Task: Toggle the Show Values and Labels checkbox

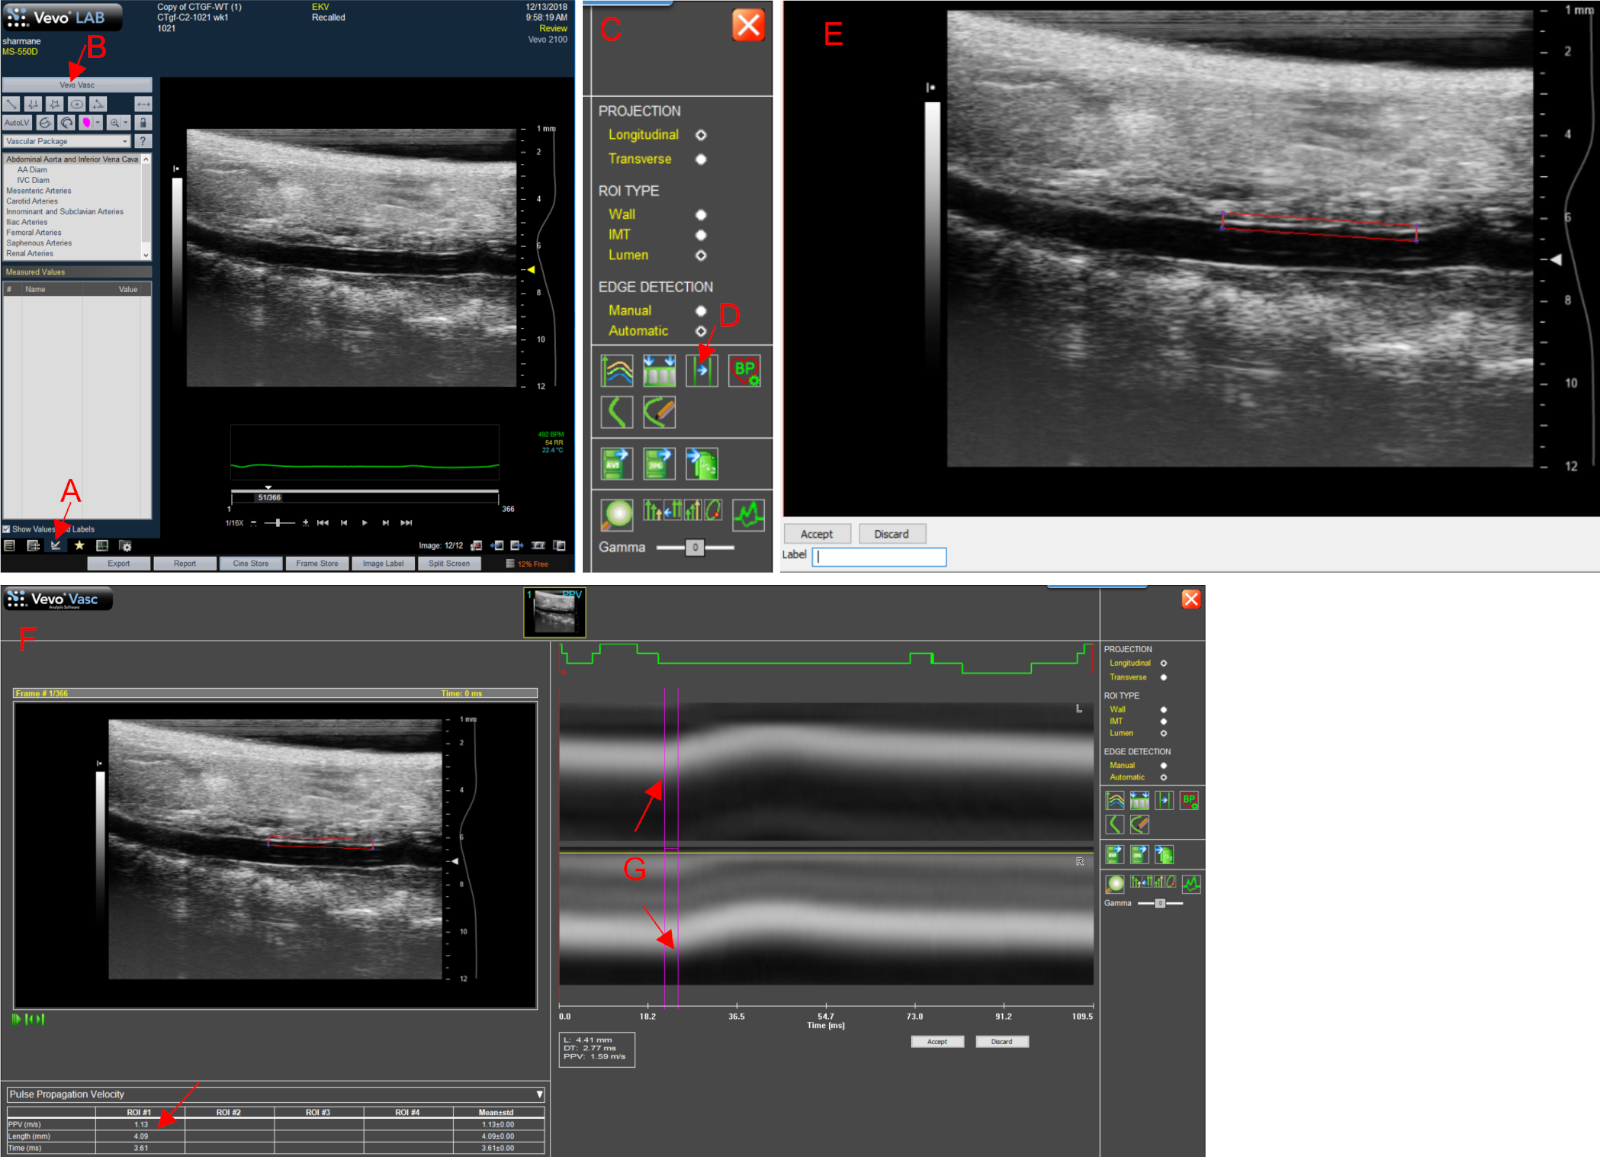Action: (x=6, y=529)
